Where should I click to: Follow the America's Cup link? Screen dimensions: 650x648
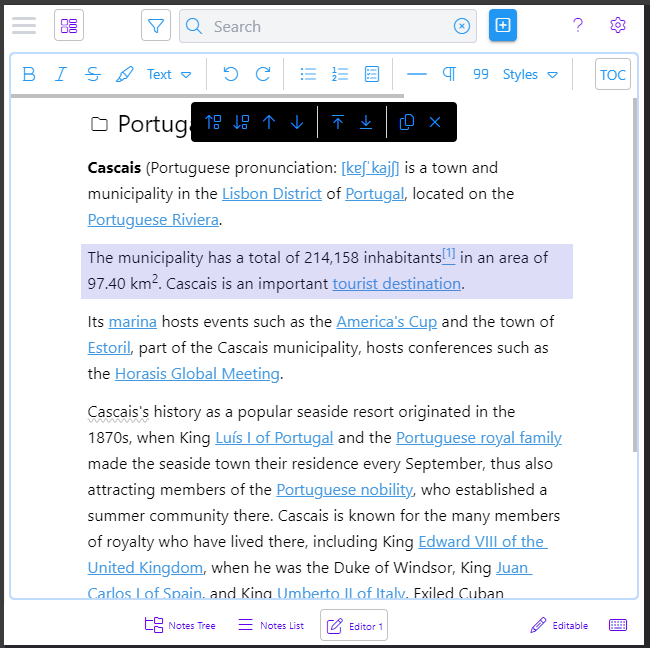pyautogui.click(x=387, y=322)
